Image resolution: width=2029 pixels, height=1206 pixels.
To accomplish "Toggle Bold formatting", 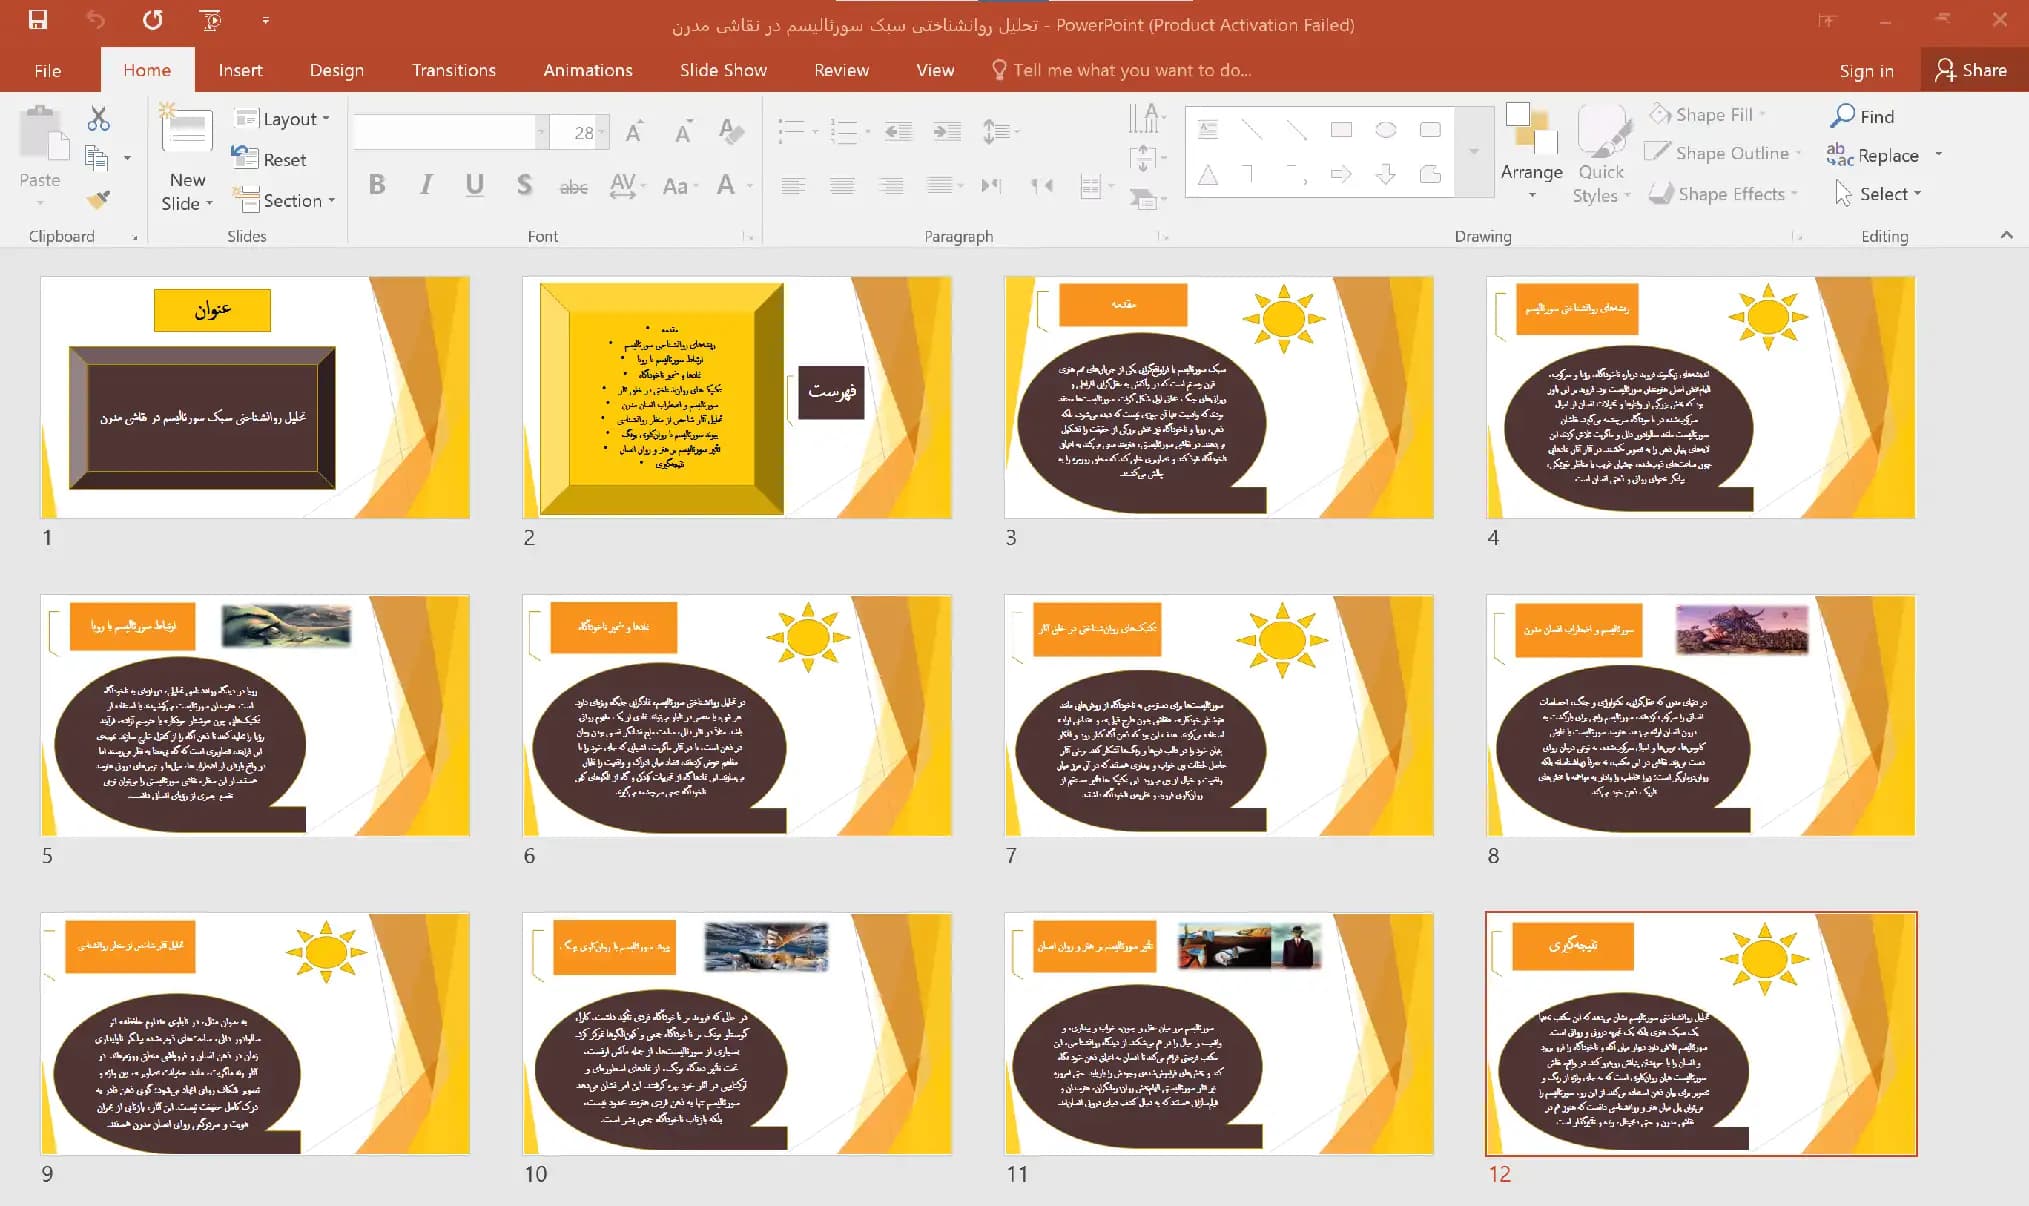I will point(377,185).
